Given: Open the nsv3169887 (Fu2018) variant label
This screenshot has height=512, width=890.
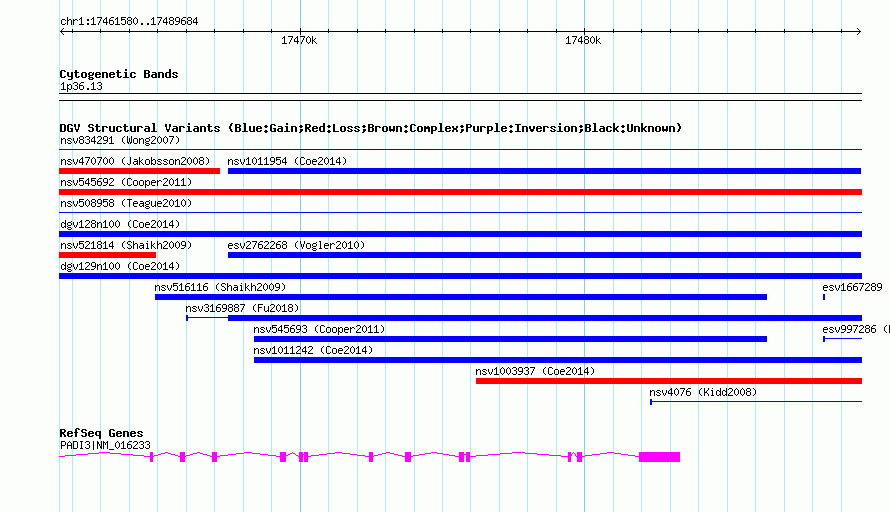Looking at the screenshot, I should 242,308.
